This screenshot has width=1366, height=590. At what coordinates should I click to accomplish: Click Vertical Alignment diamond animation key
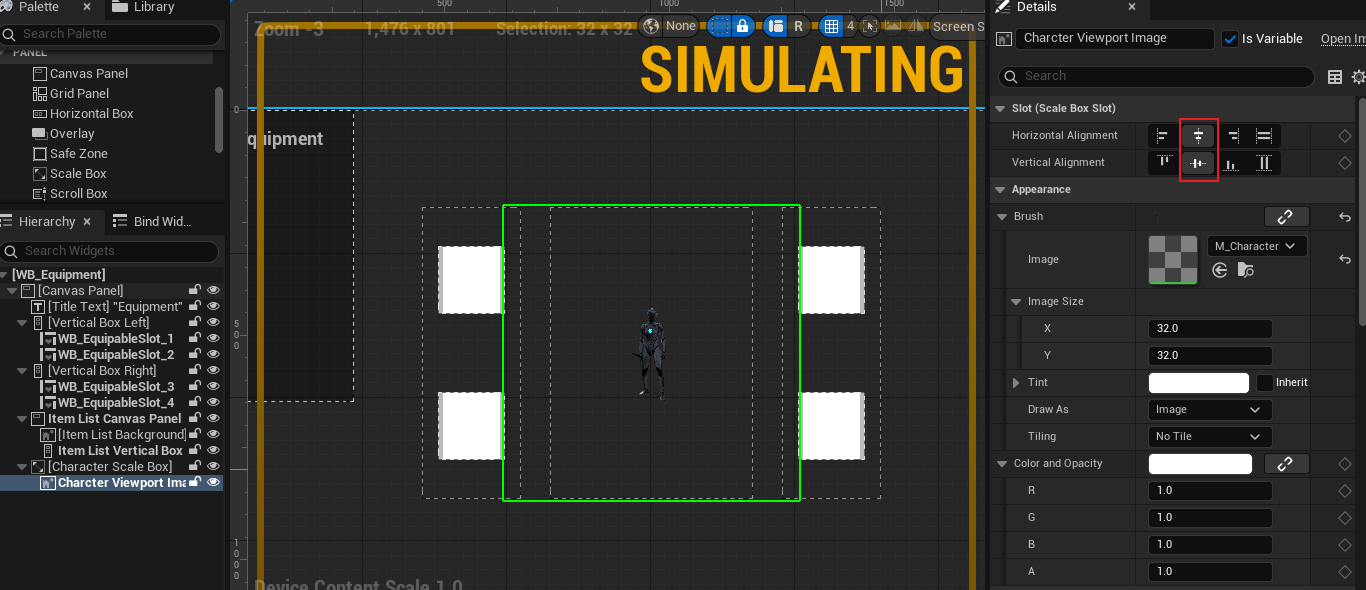pyautogui.click(x=1345, y=163)
